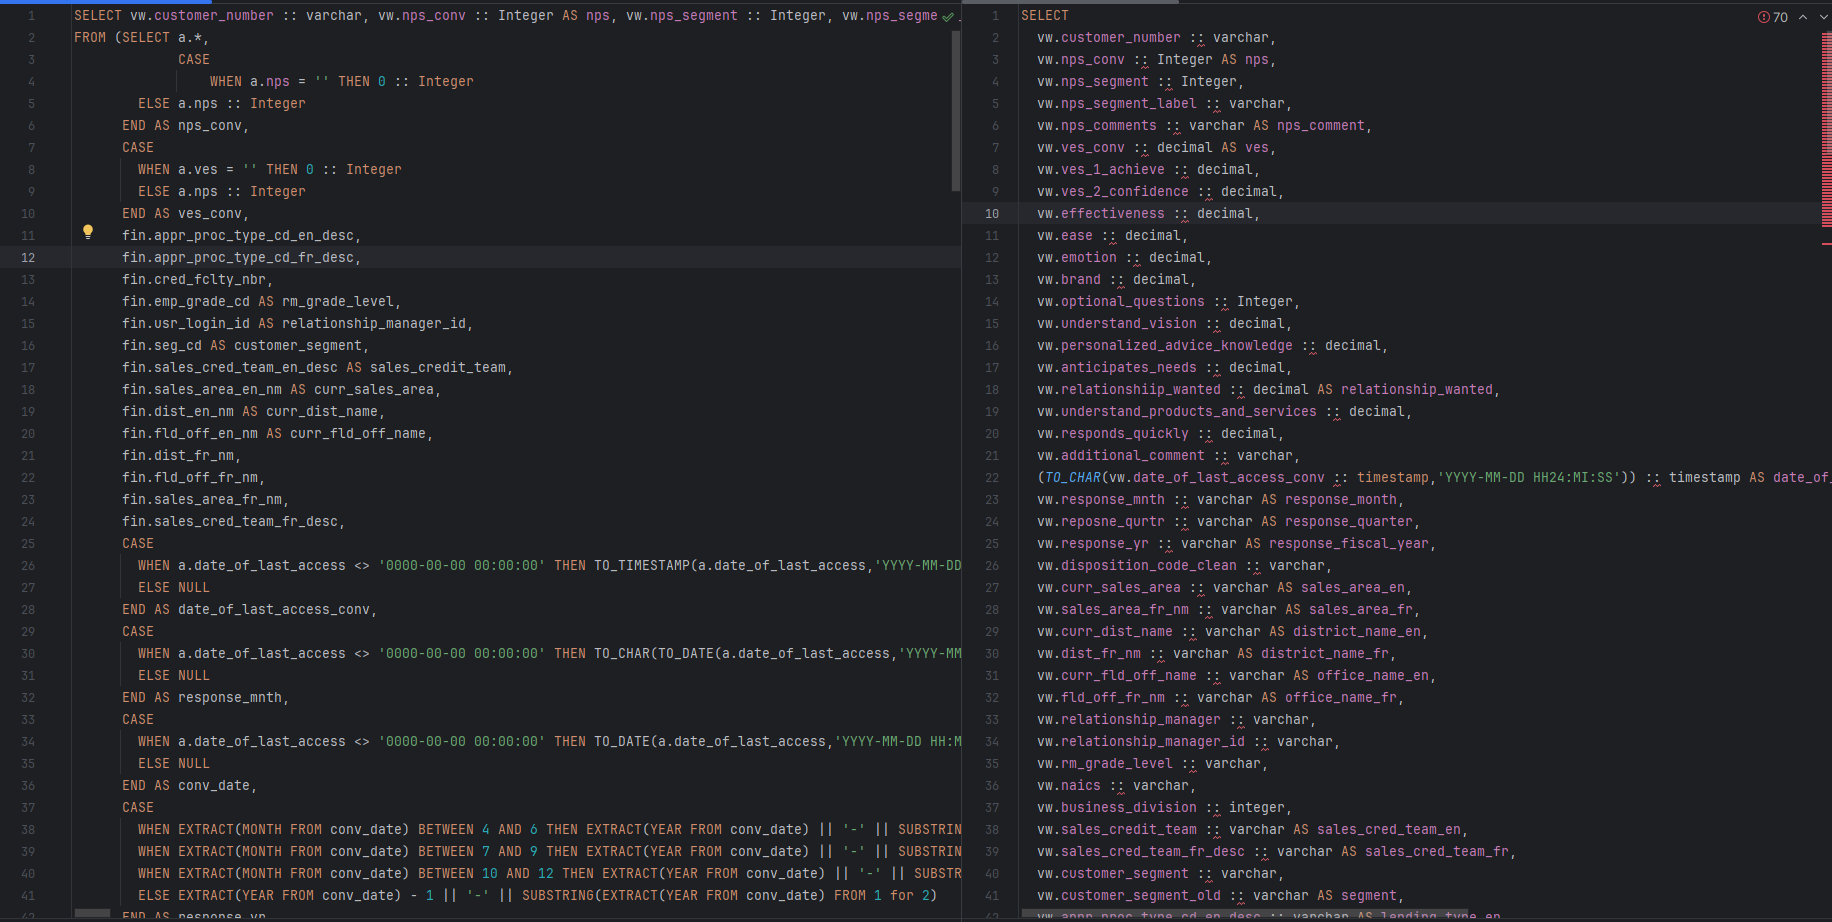Image resolution: width=1832 pixels, height=922 pixels.
Task: Click END AS conv_date on left line 36
Action: coord(186,786)
